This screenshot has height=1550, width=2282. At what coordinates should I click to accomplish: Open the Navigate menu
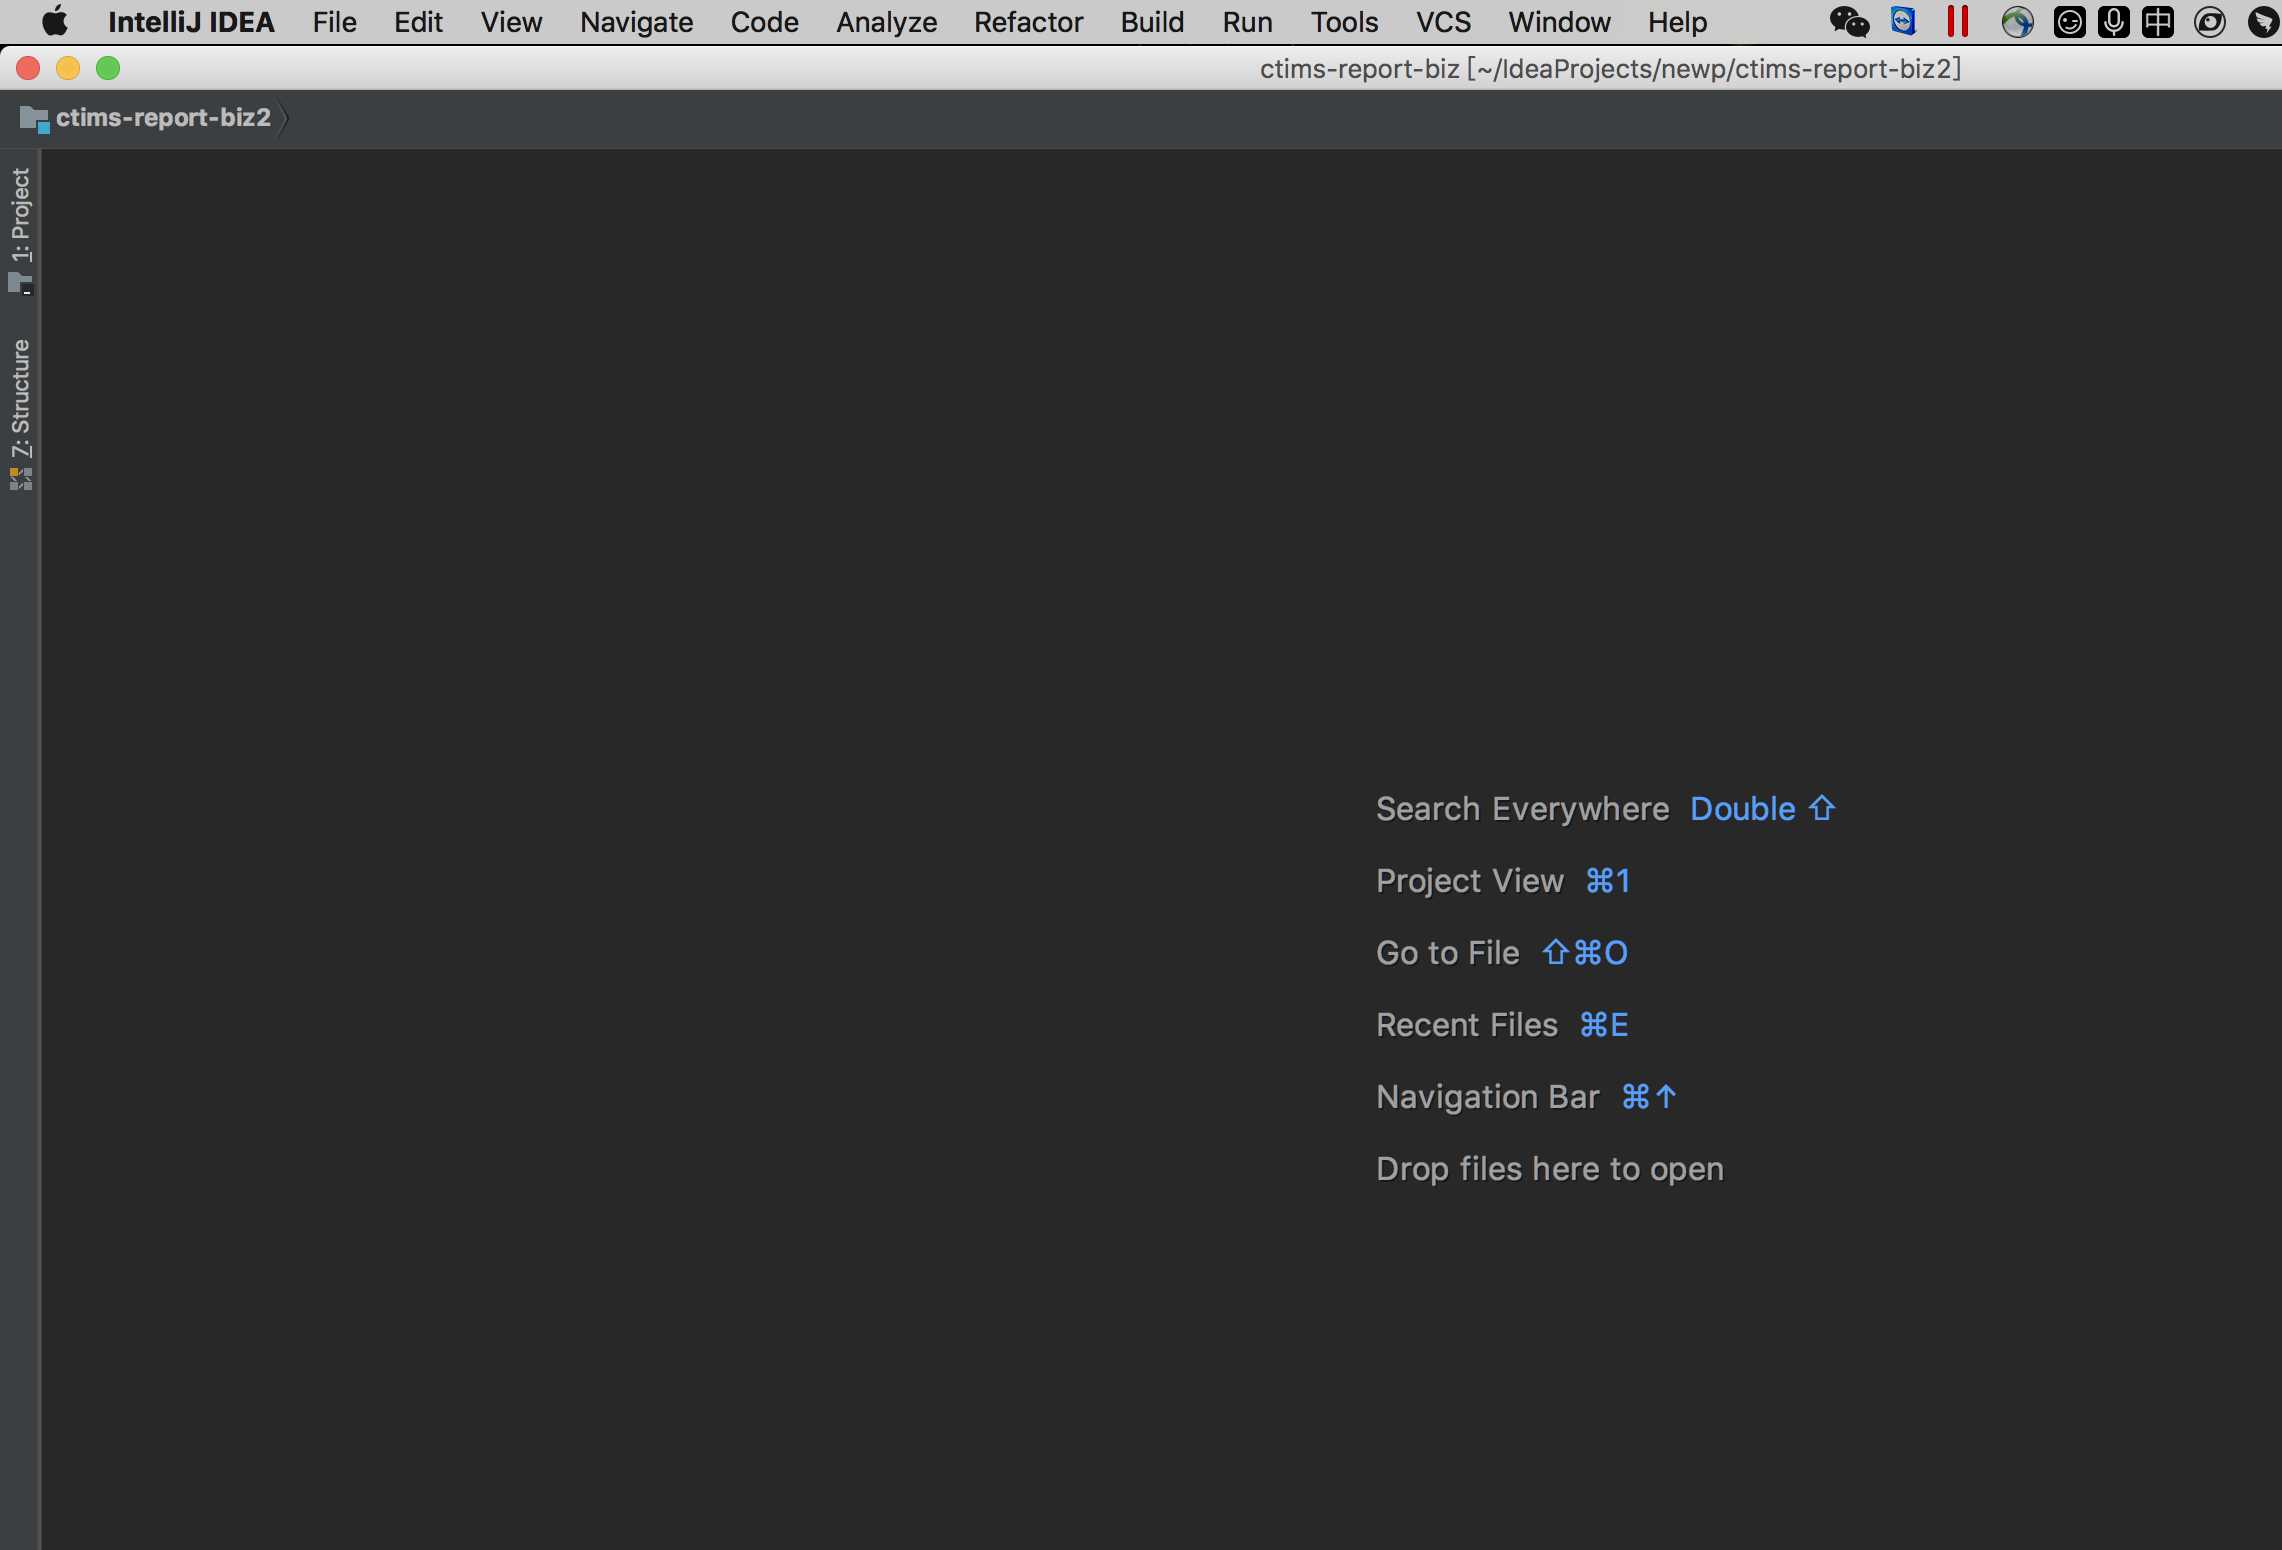click(x=636, y=21)
